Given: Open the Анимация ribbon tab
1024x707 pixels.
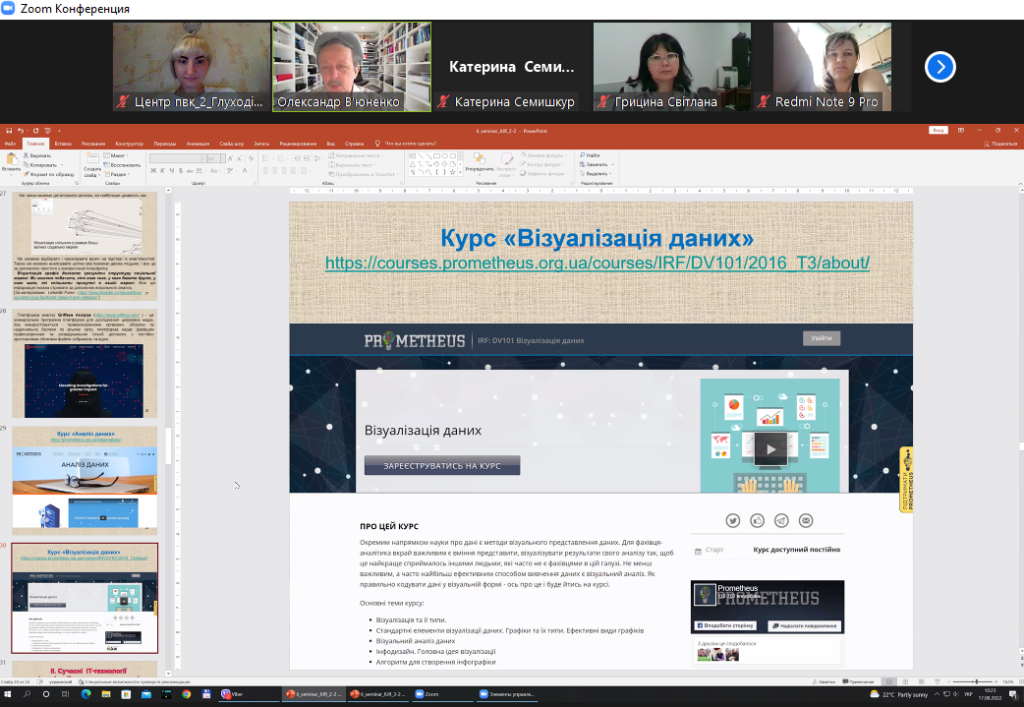Looking at the screenshot, I should 198,143.
